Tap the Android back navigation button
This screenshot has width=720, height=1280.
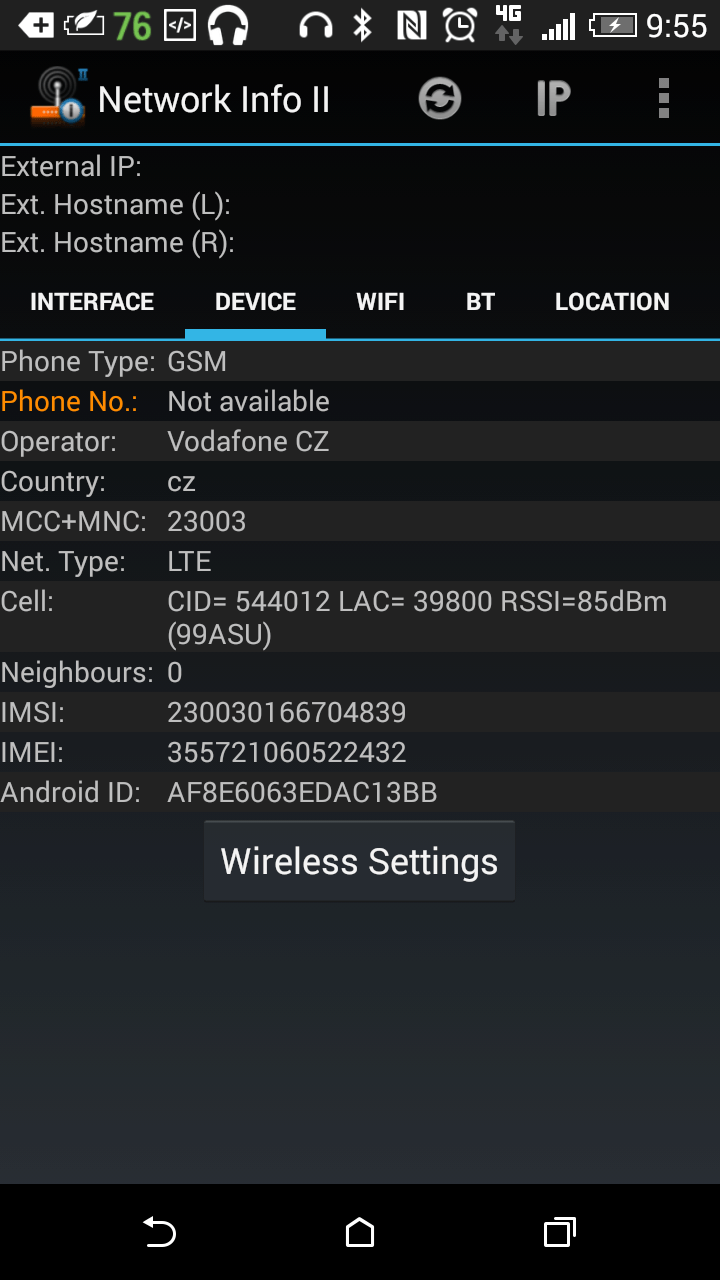tap(159, 1232)
